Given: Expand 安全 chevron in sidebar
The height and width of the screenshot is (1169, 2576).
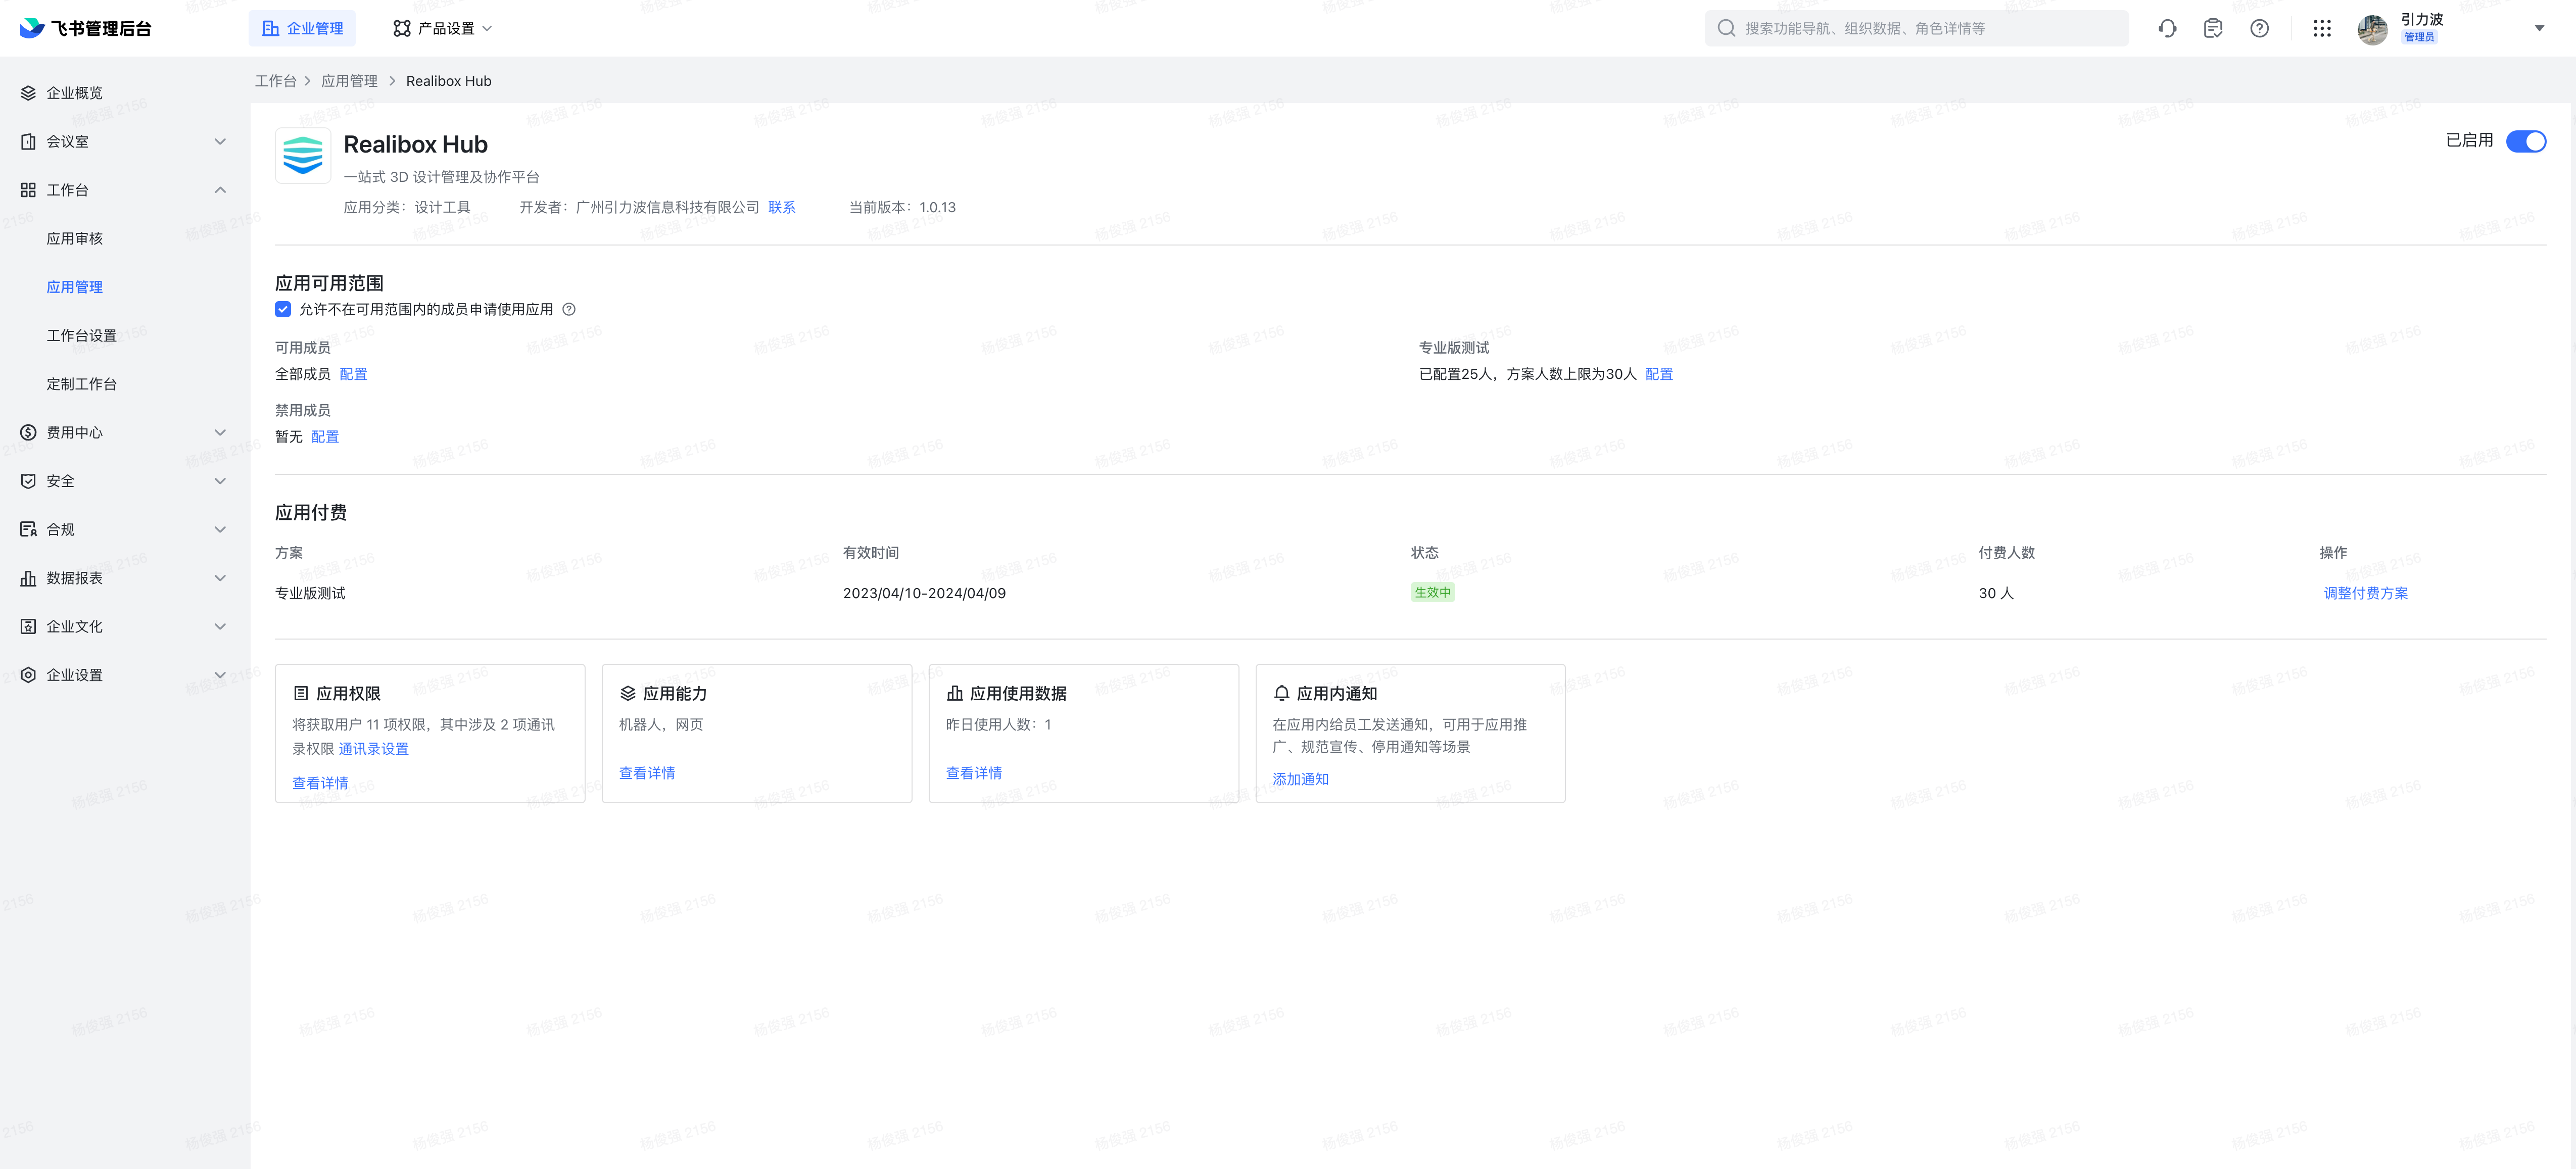Looking at the screenshot, I should 220,481.
